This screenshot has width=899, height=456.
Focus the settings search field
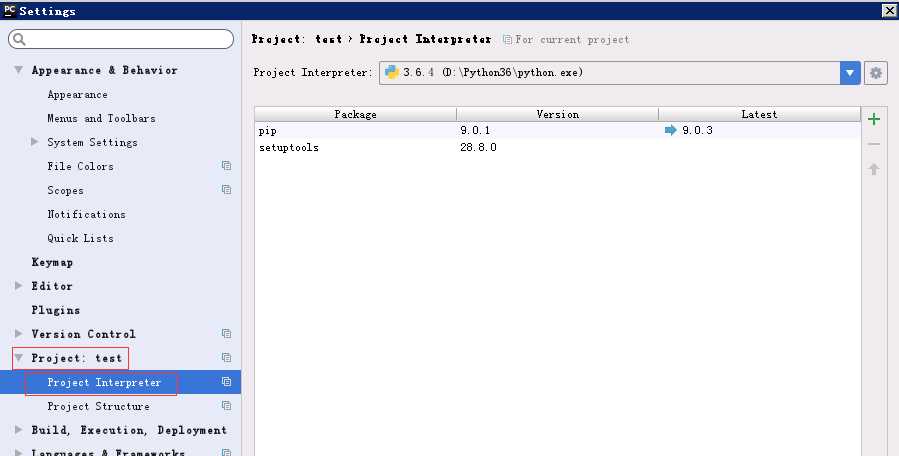(121, 39)
